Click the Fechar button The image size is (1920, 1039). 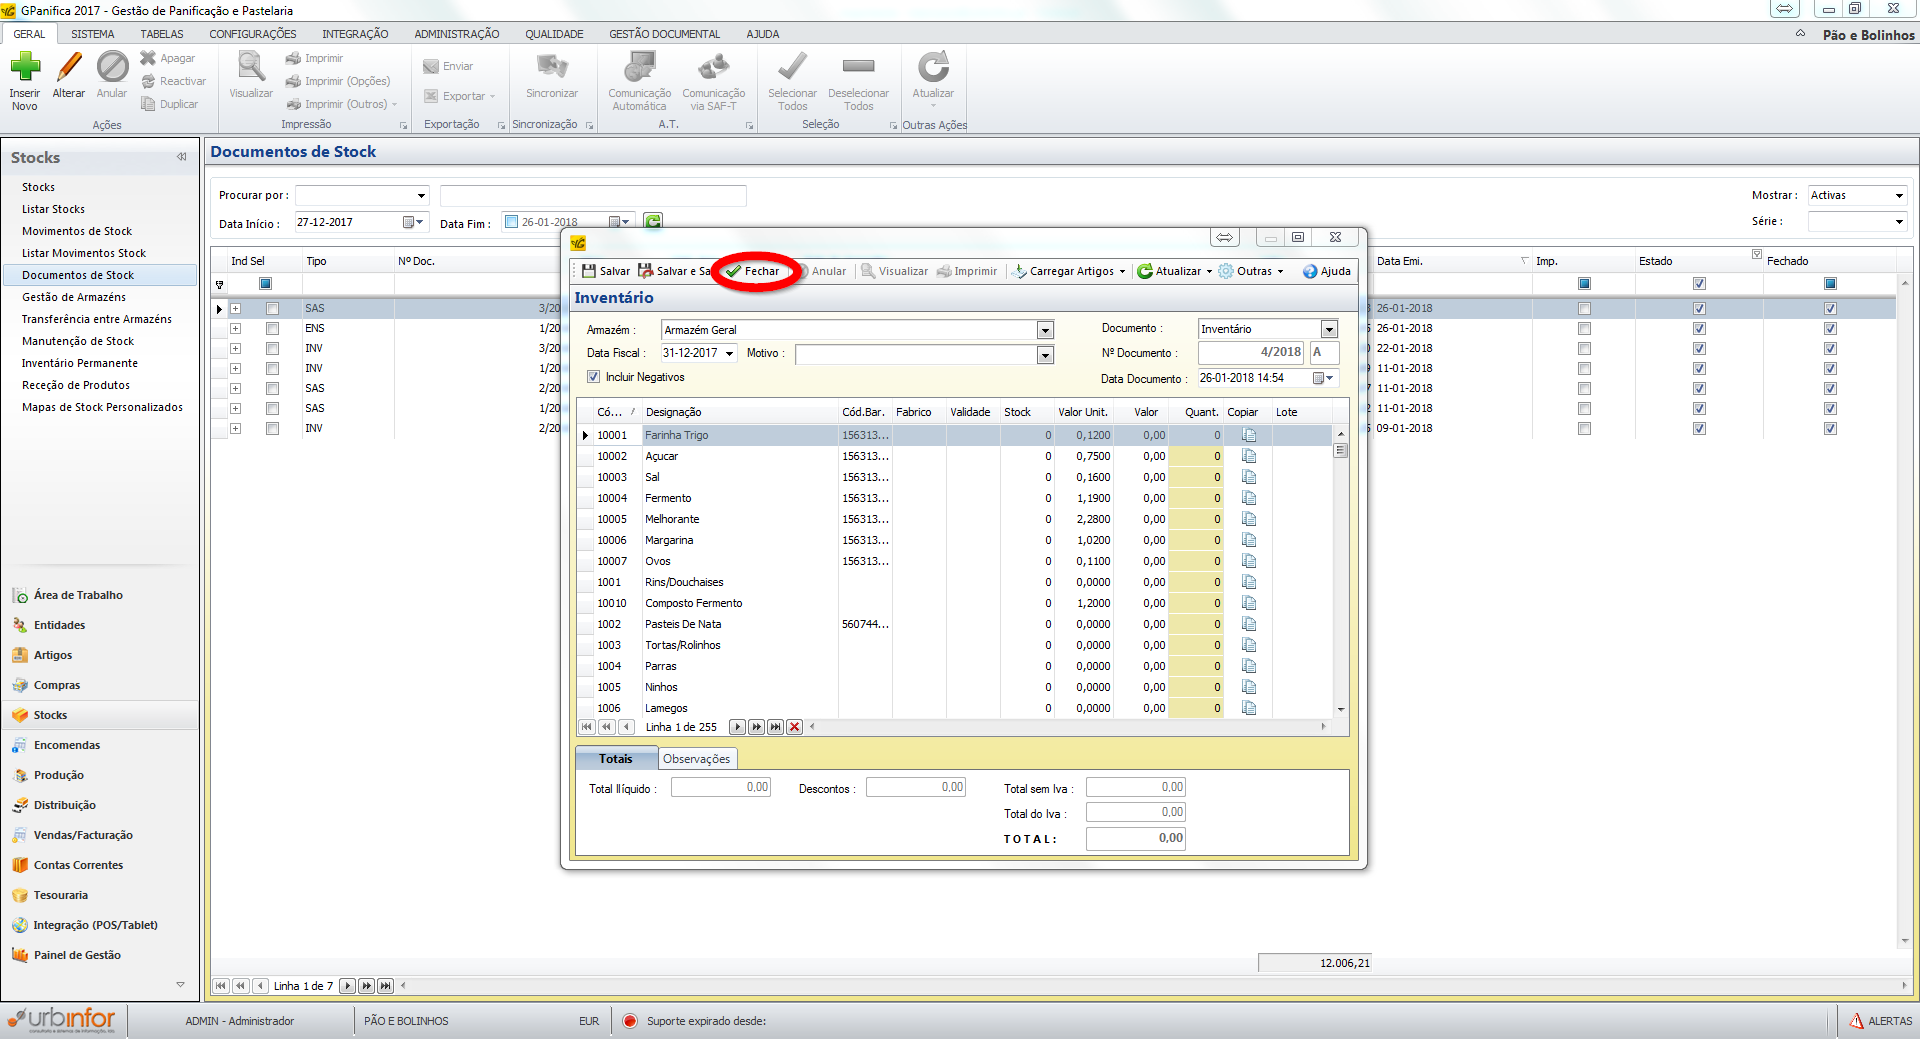(x=753, y=271)
